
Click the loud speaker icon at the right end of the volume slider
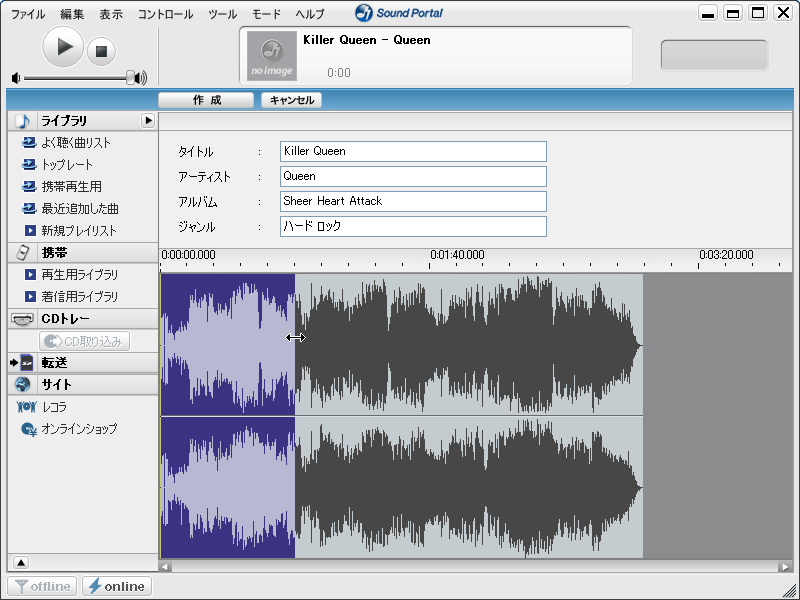142,78
